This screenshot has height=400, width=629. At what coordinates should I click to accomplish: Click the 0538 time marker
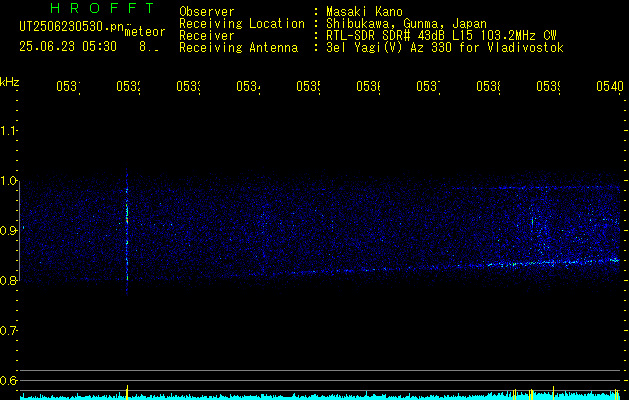coord(488,86)
